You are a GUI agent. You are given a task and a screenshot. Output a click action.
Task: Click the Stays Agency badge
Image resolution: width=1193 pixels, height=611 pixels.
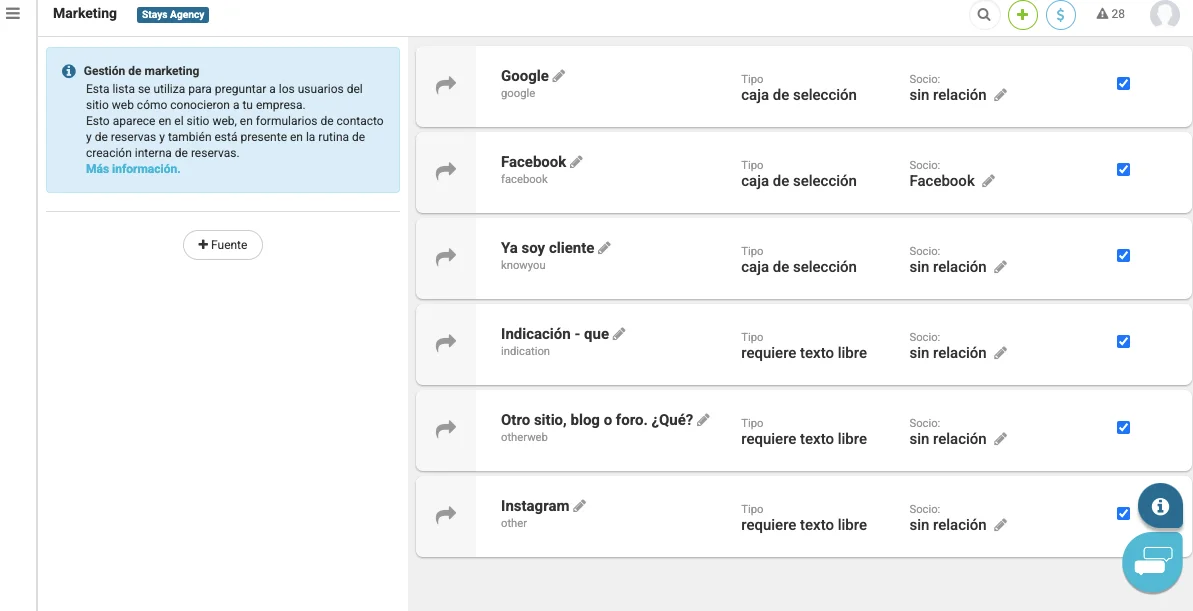173,15
